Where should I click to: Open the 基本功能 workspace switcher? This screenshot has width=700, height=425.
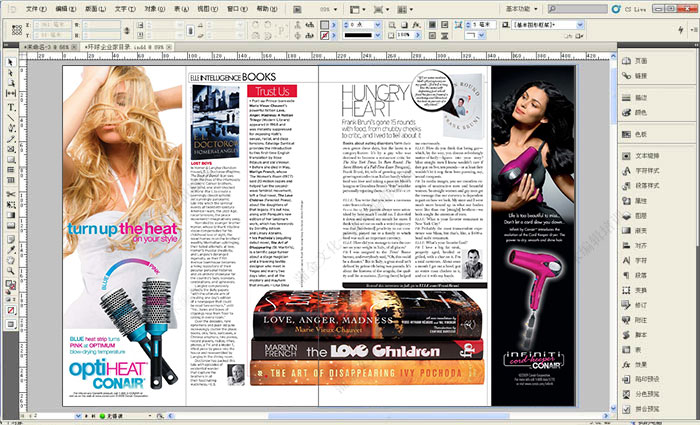coord(522,8)
